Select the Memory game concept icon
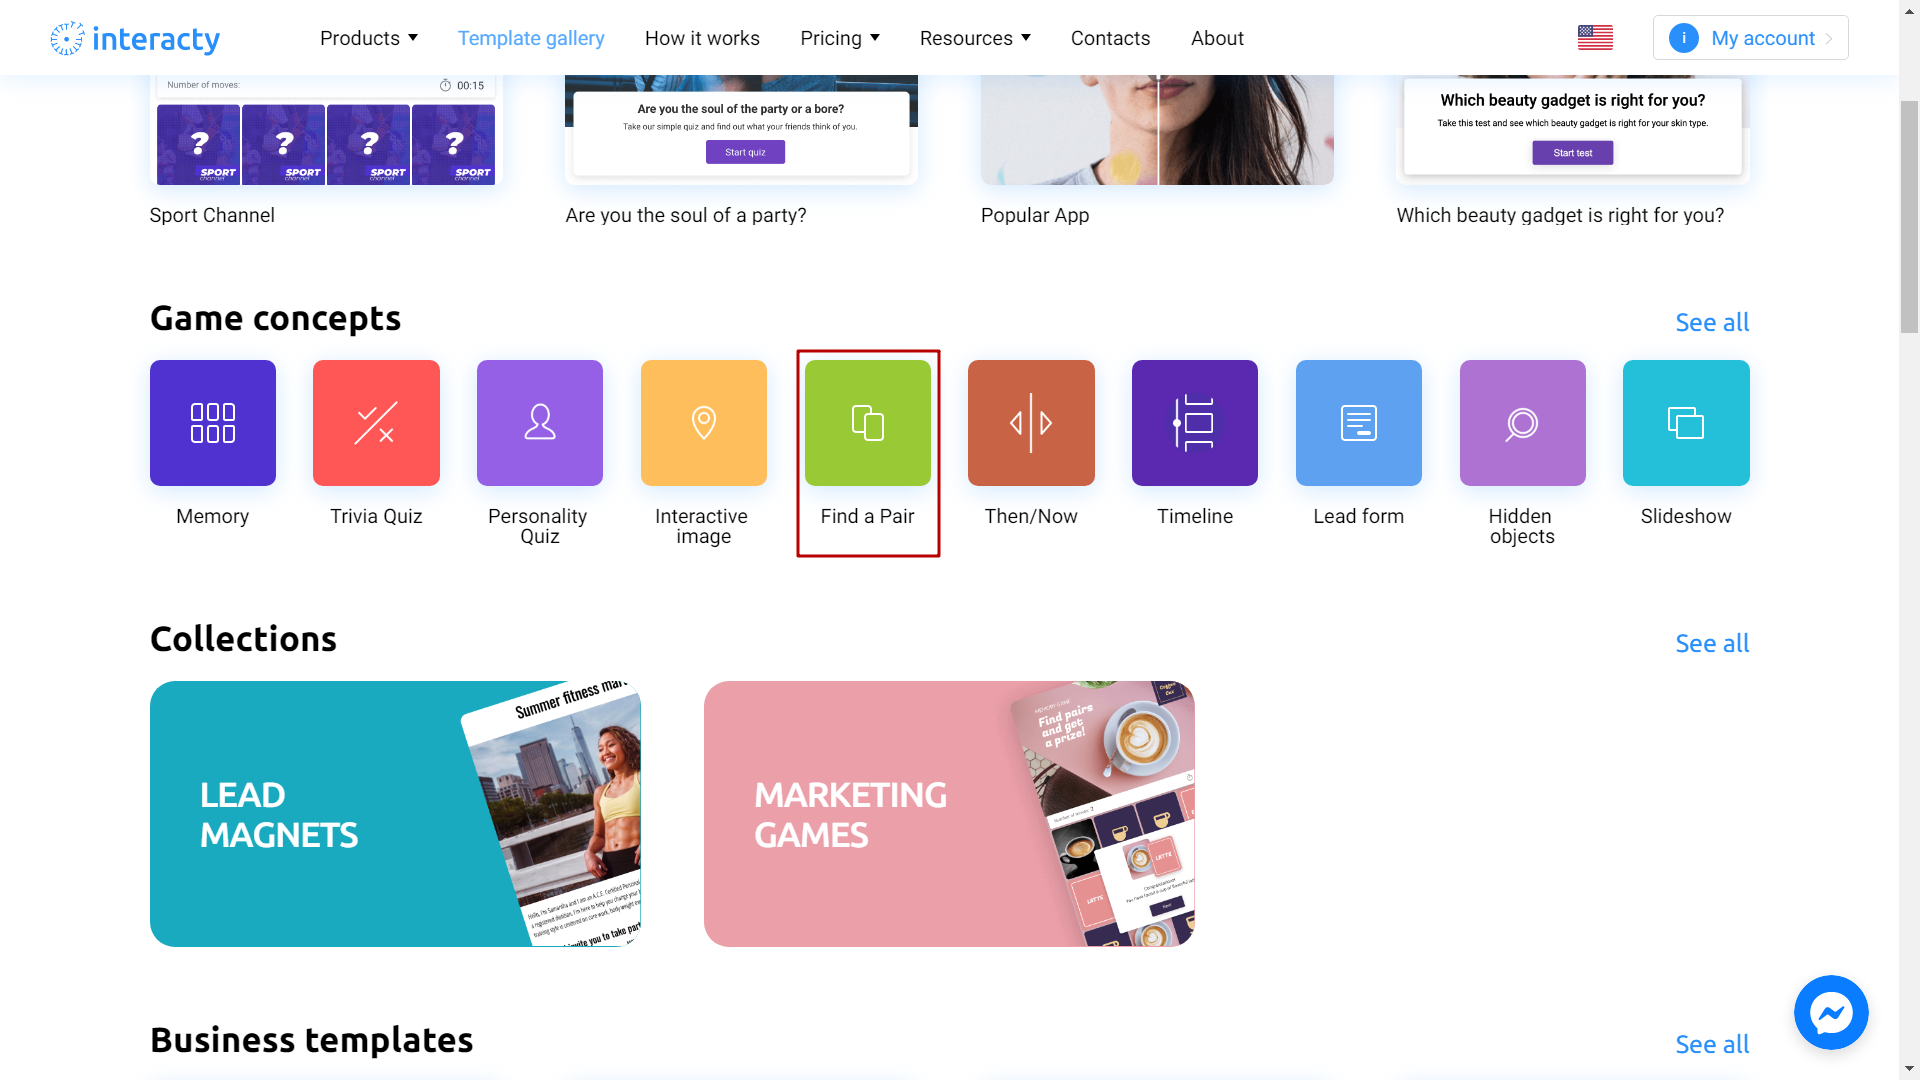The height and width of the screenshot is (1080, 1920). coord(212,422)
